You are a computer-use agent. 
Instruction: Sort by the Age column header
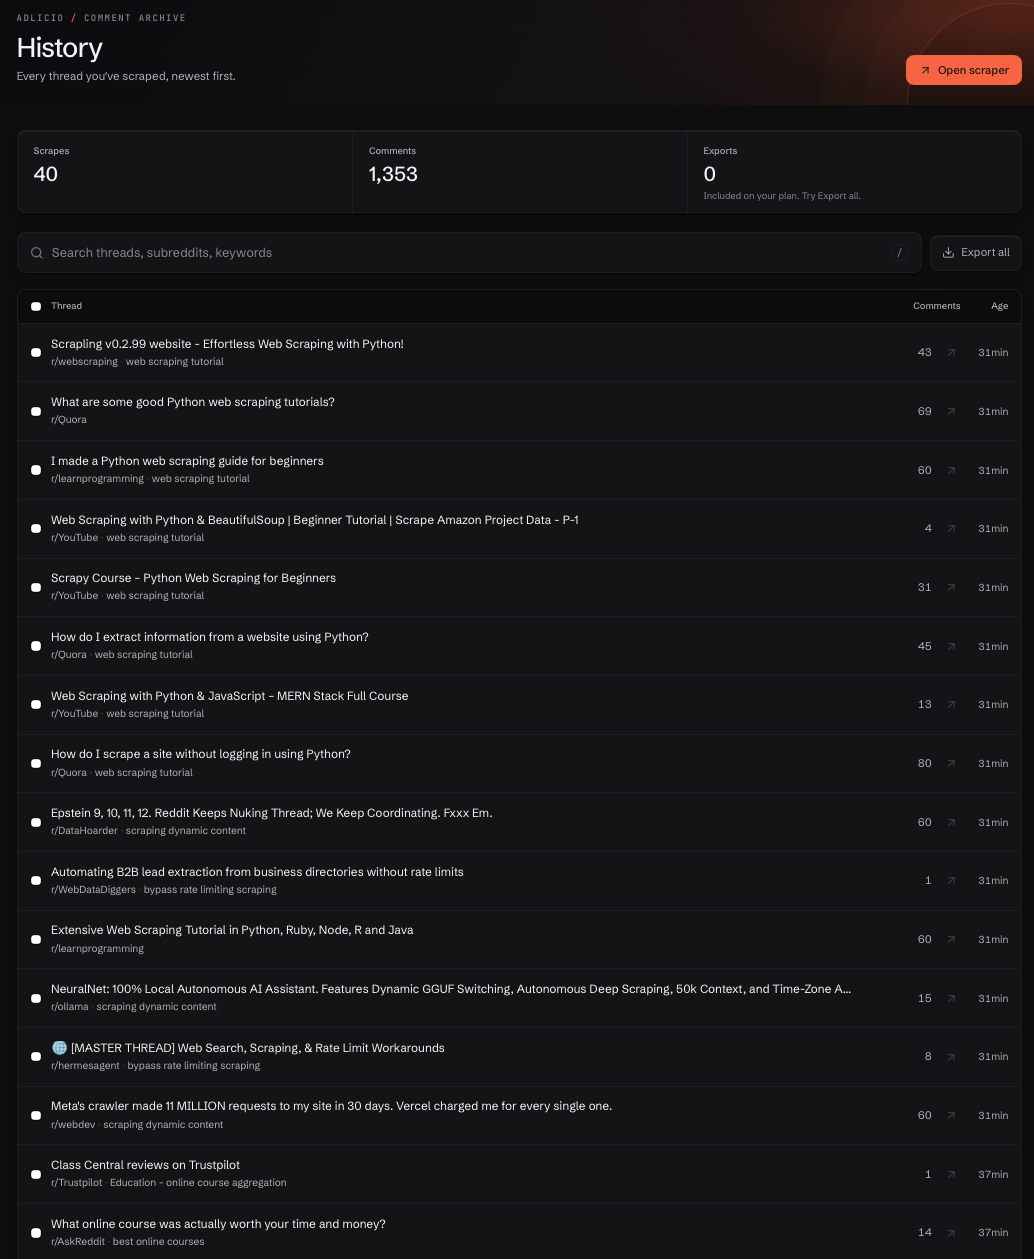(x=999, y=306)
